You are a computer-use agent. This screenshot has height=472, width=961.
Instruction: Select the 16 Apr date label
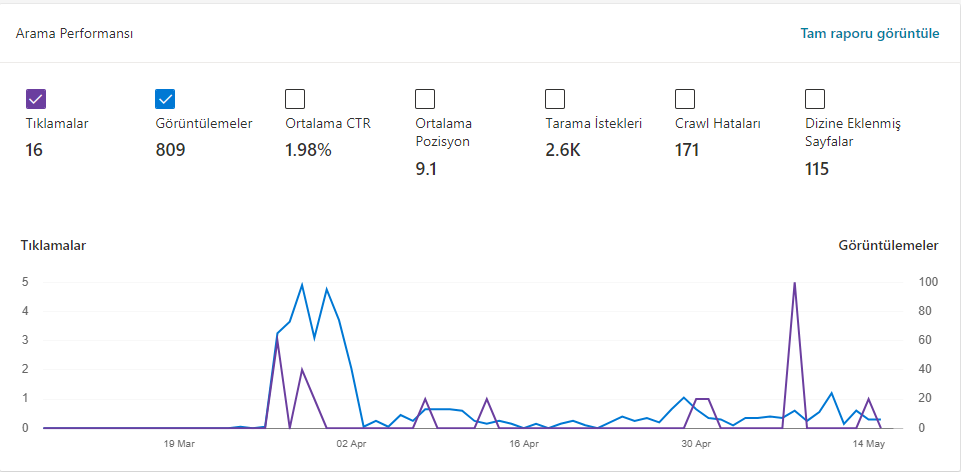[x=524, y=444]
